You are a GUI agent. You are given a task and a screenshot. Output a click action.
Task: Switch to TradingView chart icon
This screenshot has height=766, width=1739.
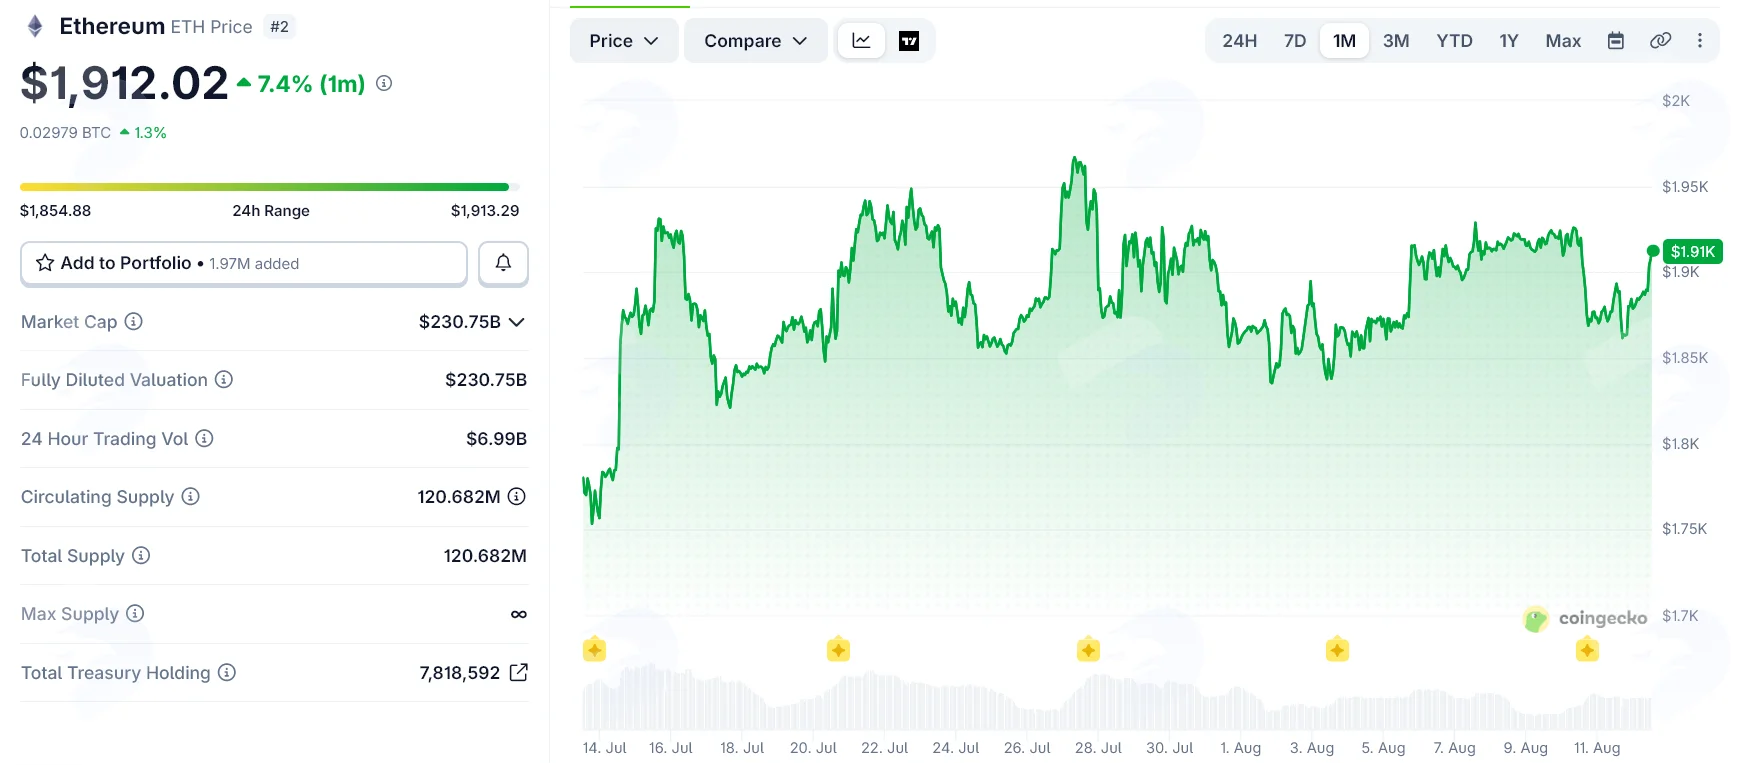click(909, 41)
